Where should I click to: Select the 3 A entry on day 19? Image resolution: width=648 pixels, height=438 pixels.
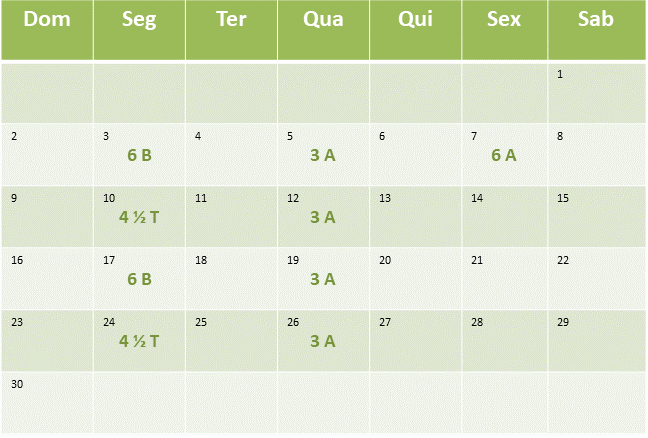coord(323,279)
